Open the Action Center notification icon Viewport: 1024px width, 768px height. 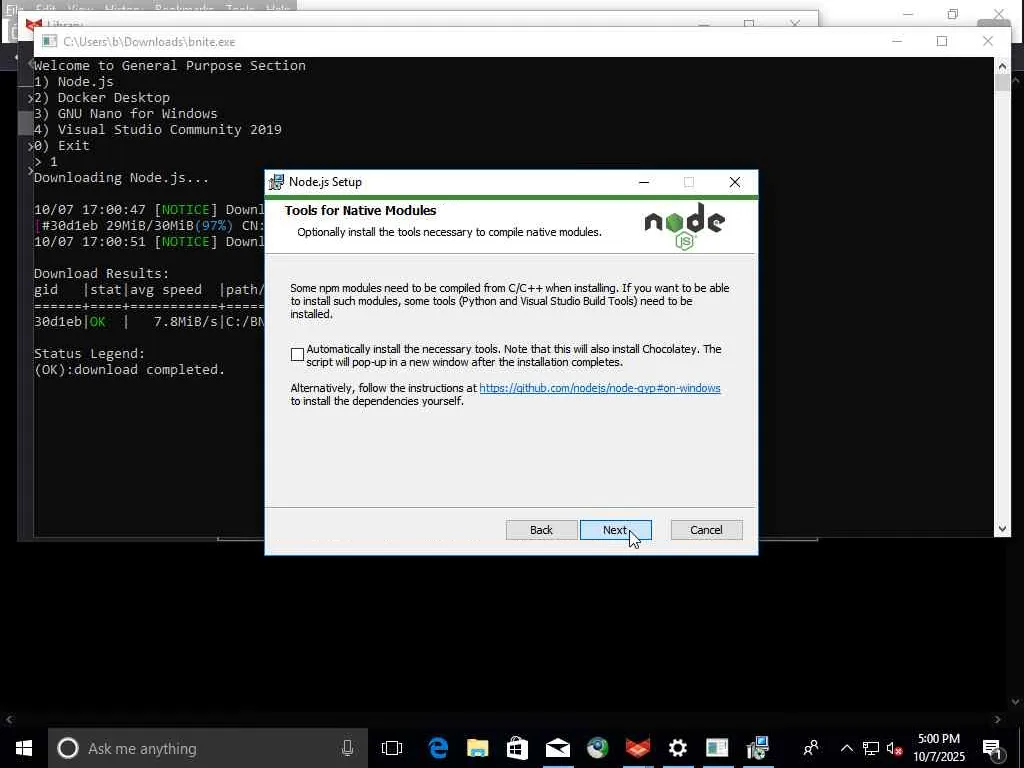click(992, 748)
